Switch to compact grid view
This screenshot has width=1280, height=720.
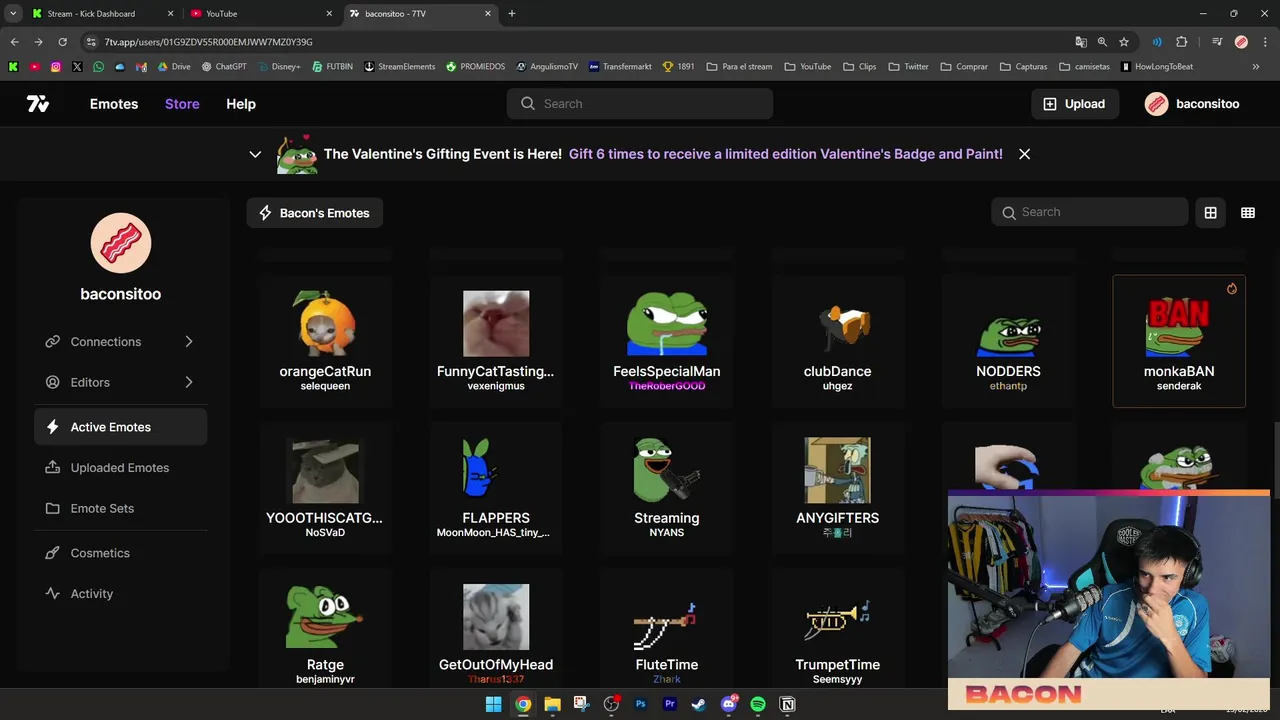[1248, 213]
